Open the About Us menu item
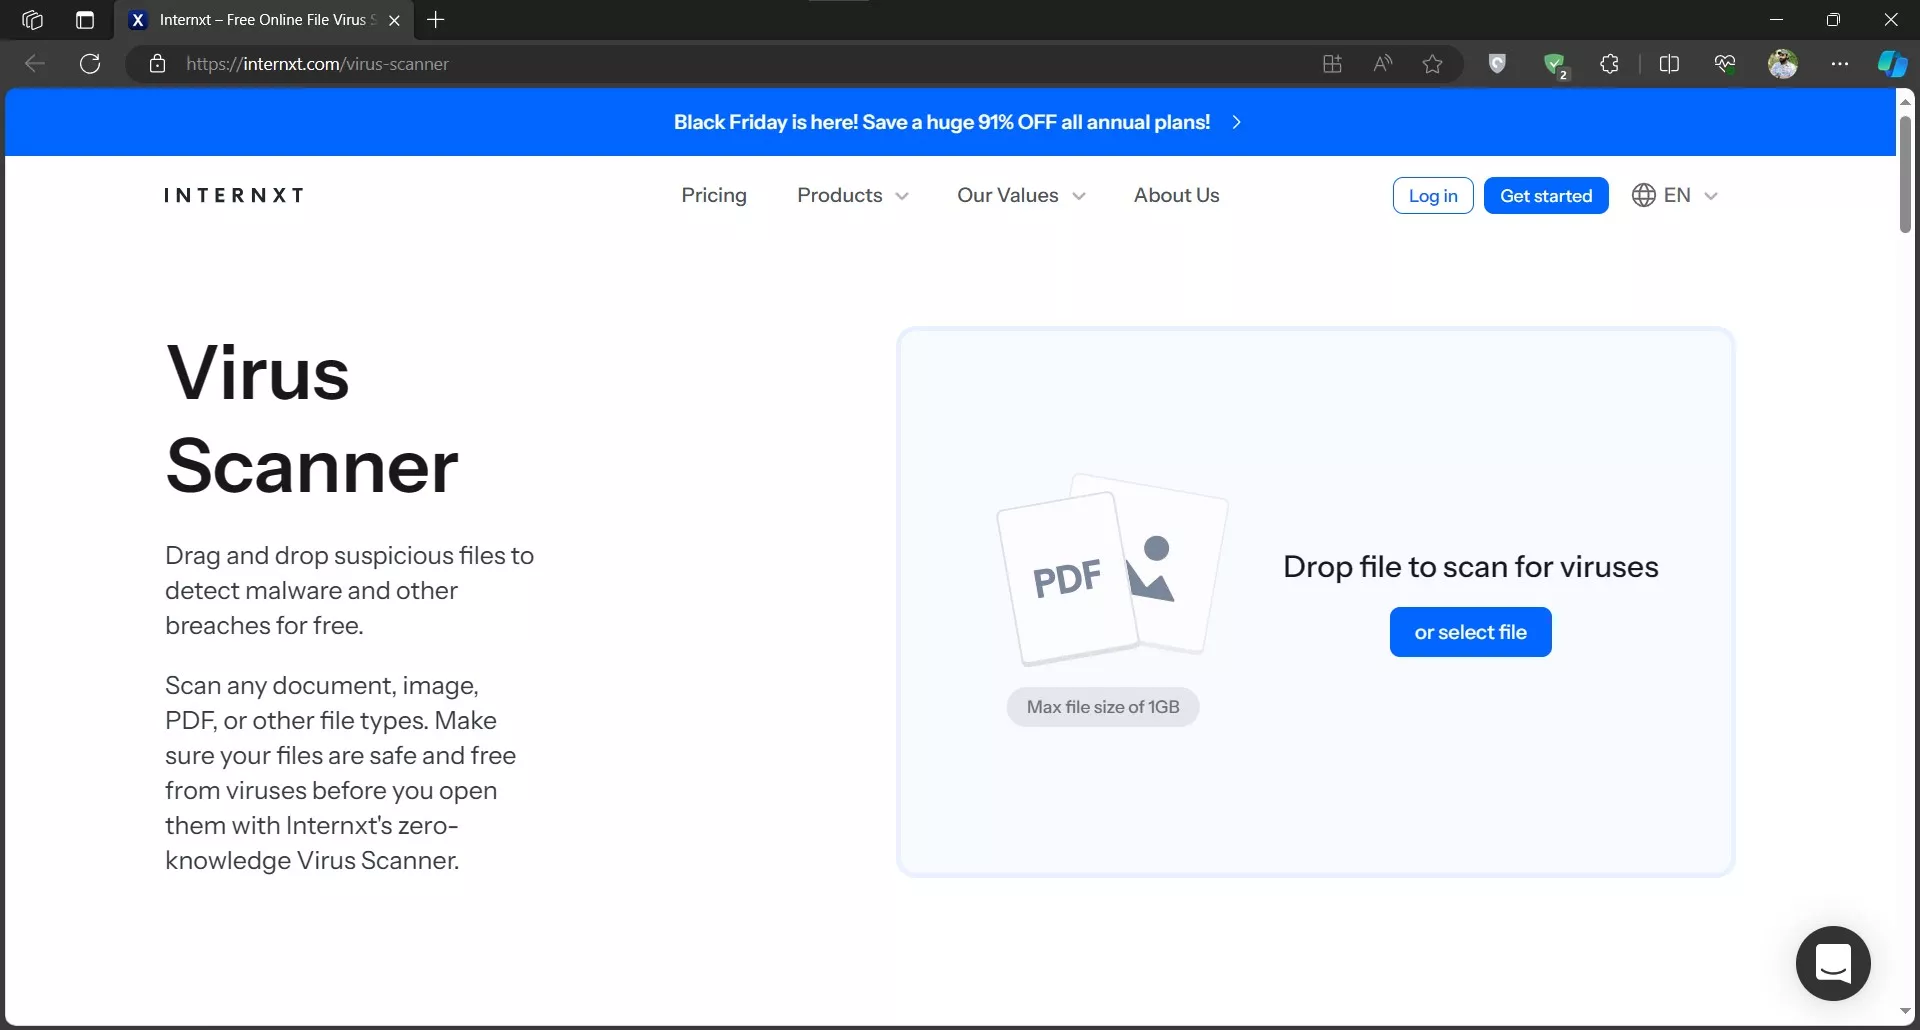This screenshot has width=1920, height=1030. pos(1176,195)
